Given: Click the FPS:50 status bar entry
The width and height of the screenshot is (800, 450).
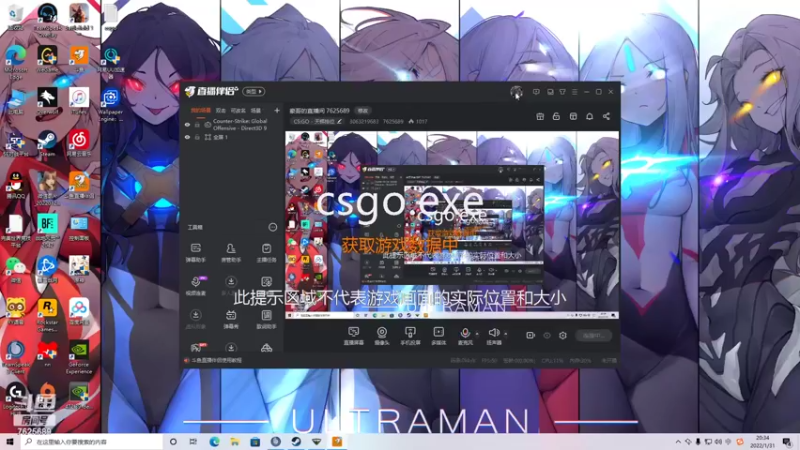Looking at the screenshot, I should click(489, 361).
